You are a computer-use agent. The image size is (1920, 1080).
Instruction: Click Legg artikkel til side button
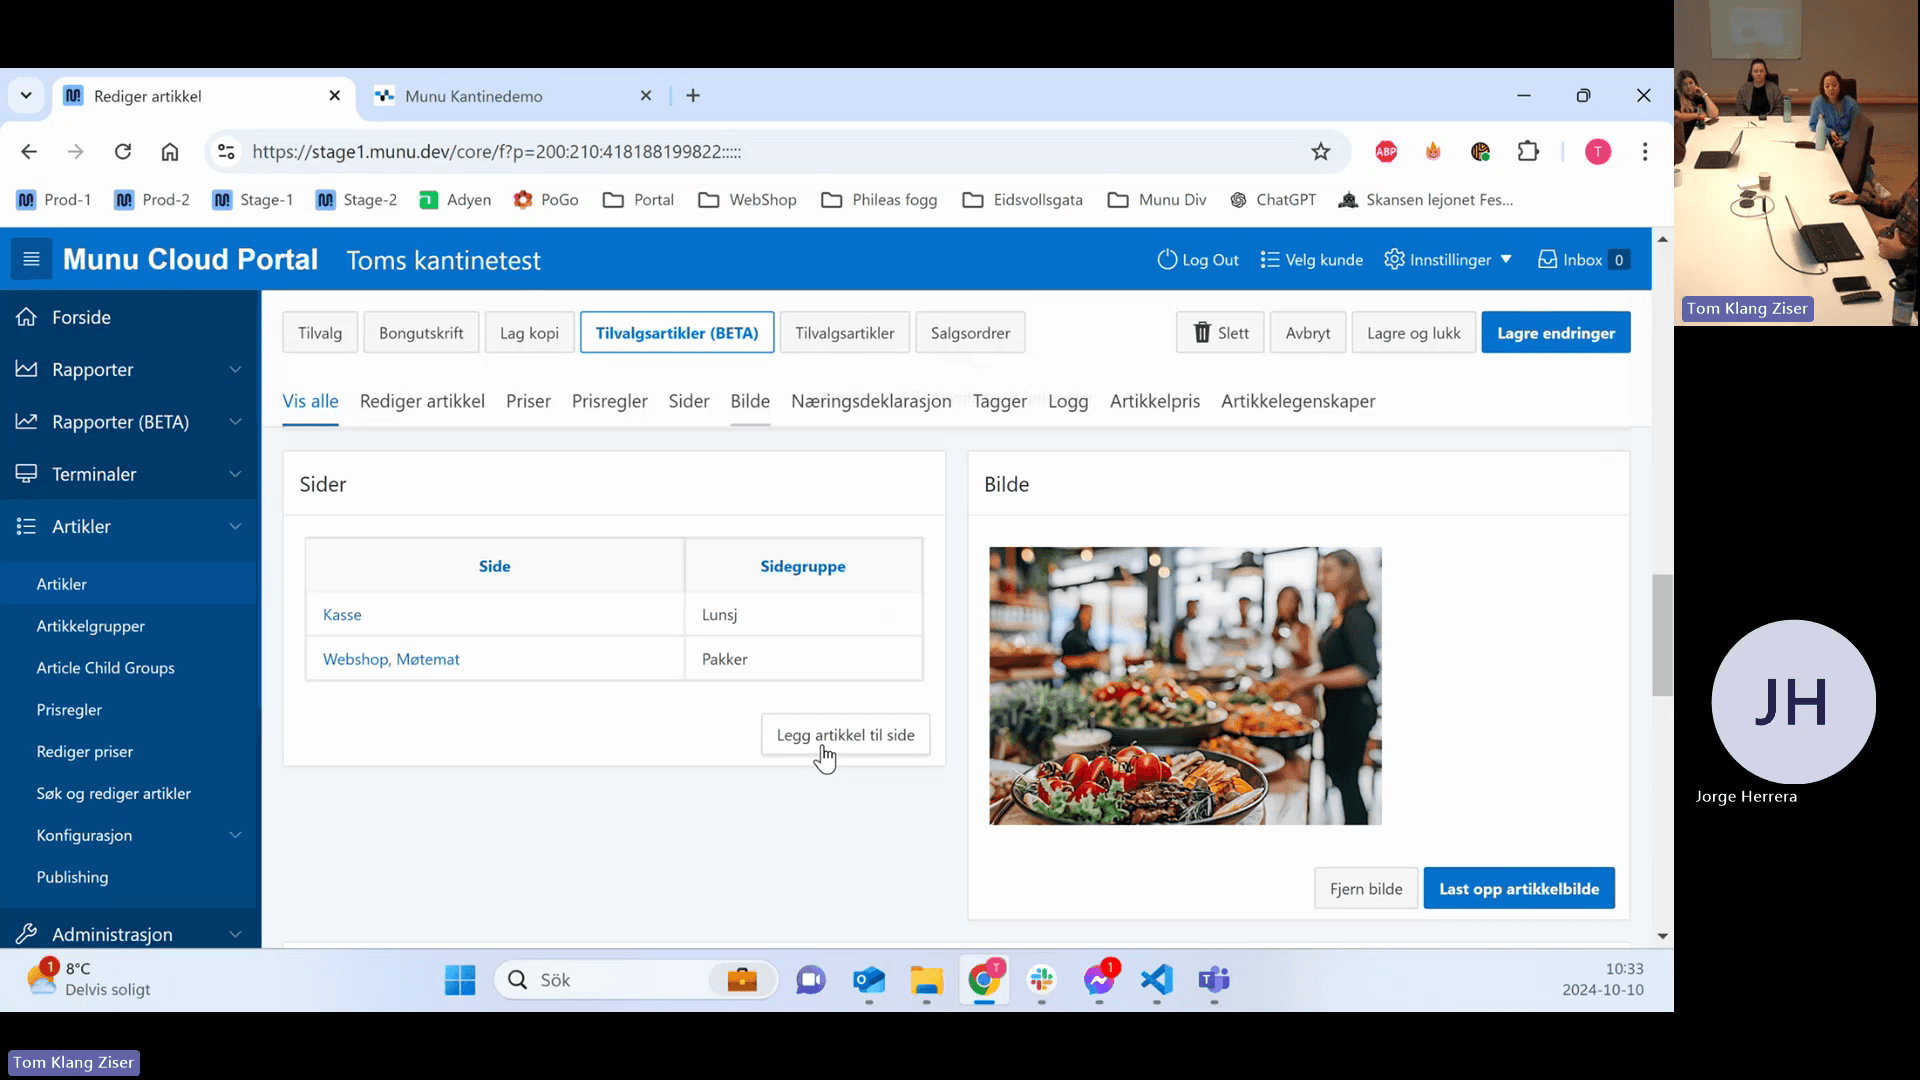[x=846, y=735]
